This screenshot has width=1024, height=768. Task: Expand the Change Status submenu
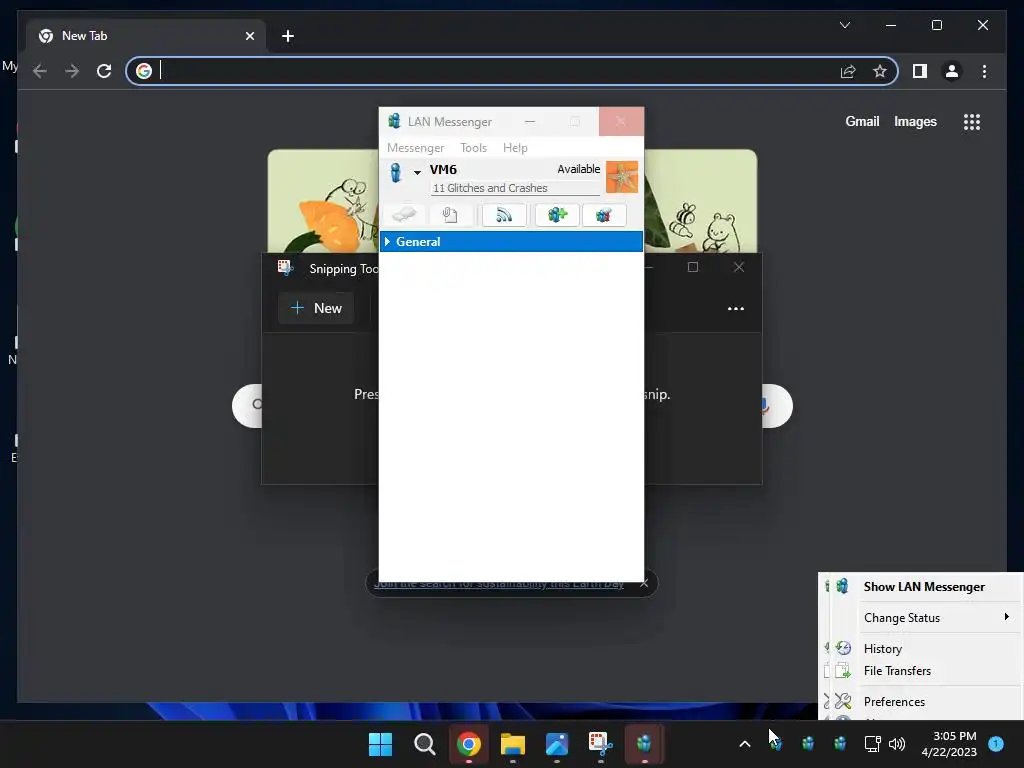(924, 618)
